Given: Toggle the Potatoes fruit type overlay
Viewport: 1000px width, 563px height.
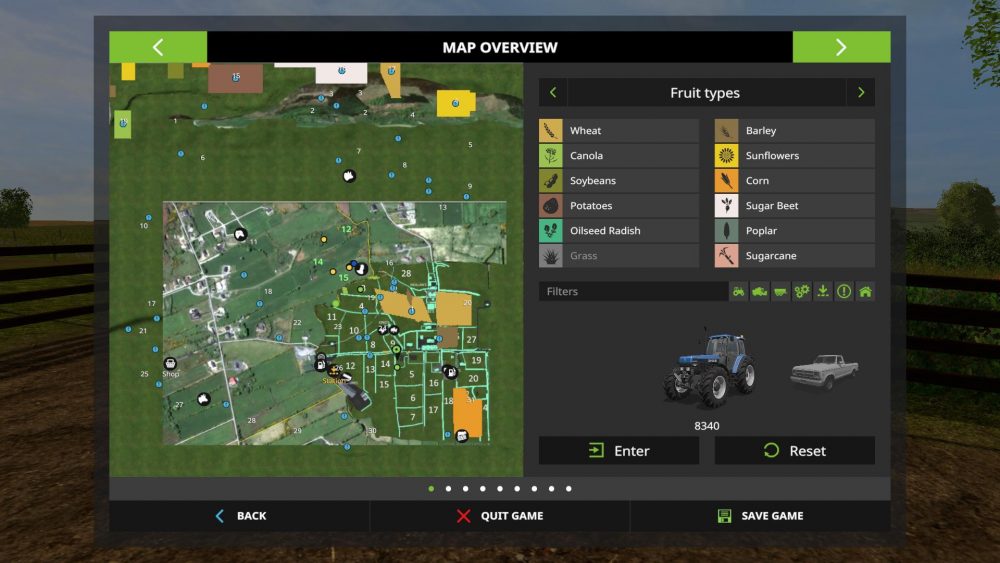Looking at the screenshot, I should pos(619,205).
